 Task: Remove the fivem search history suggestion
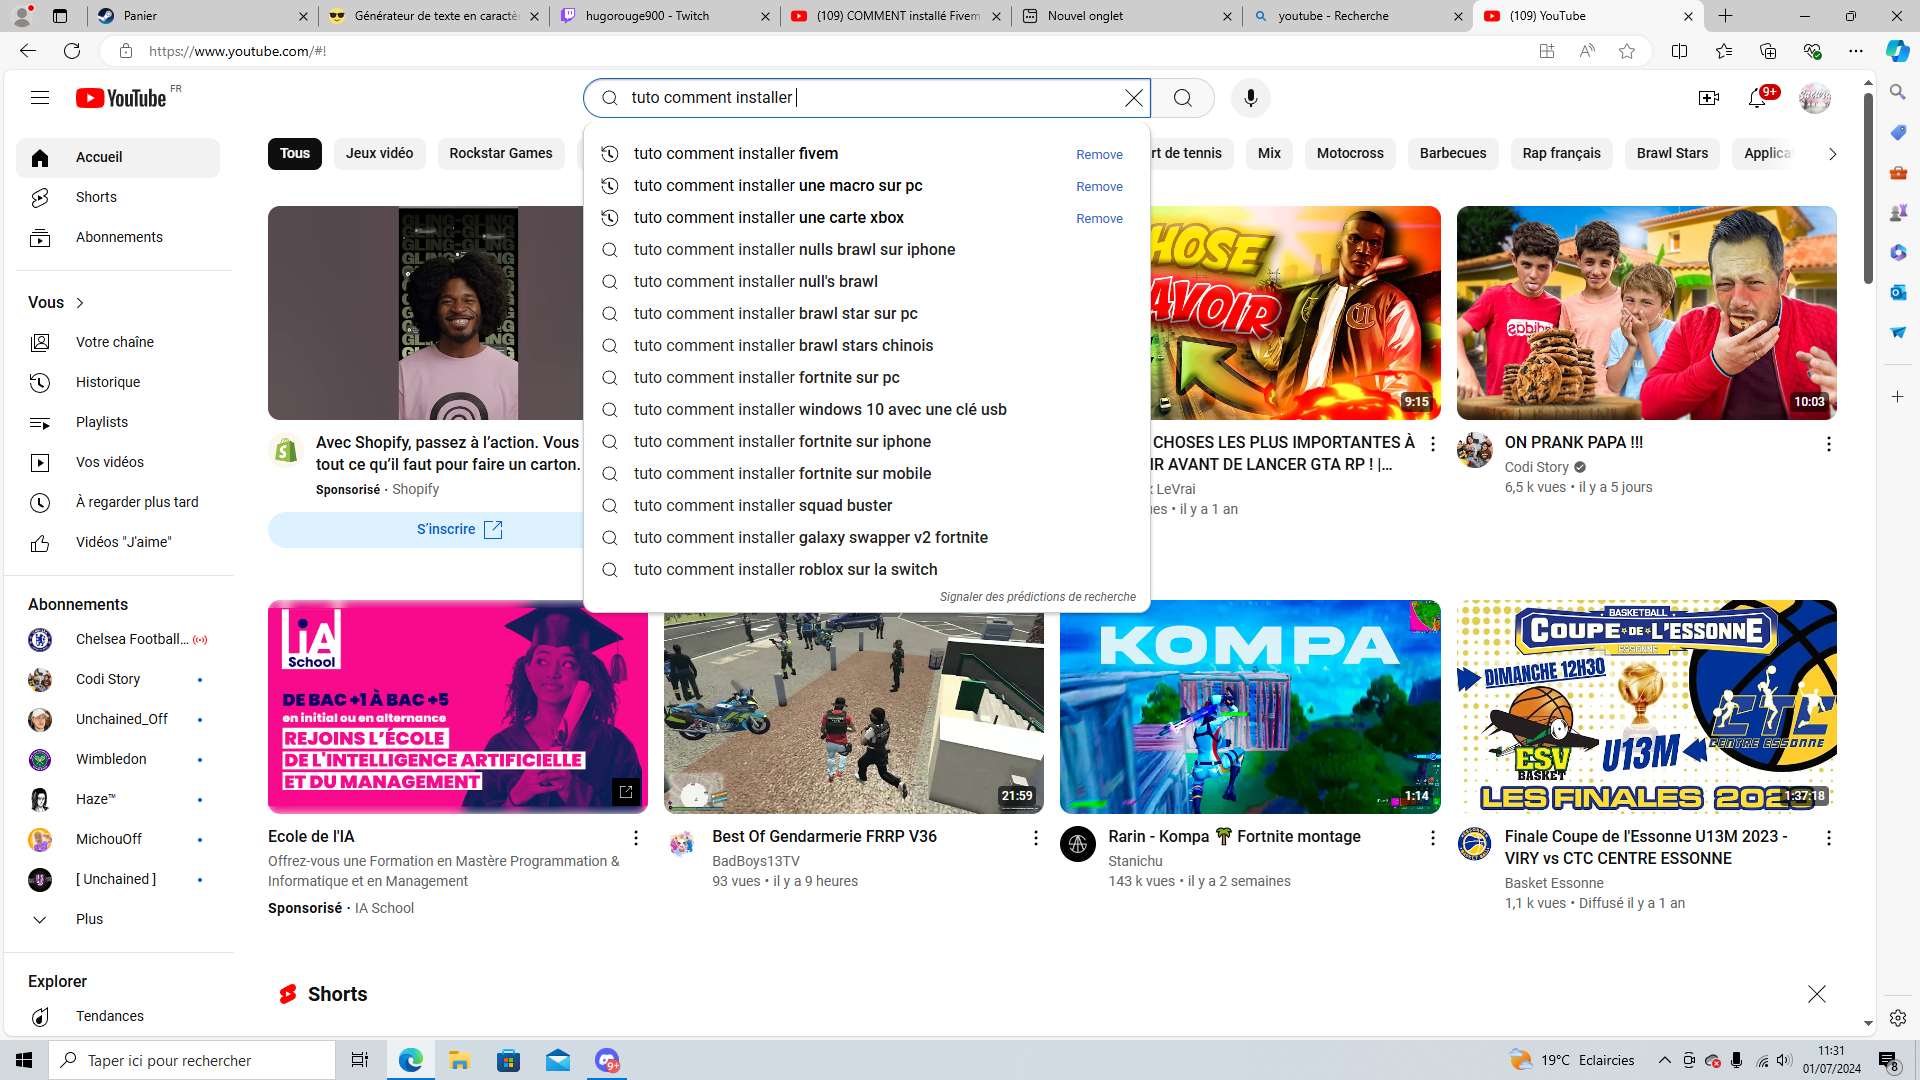[1099, 155]
